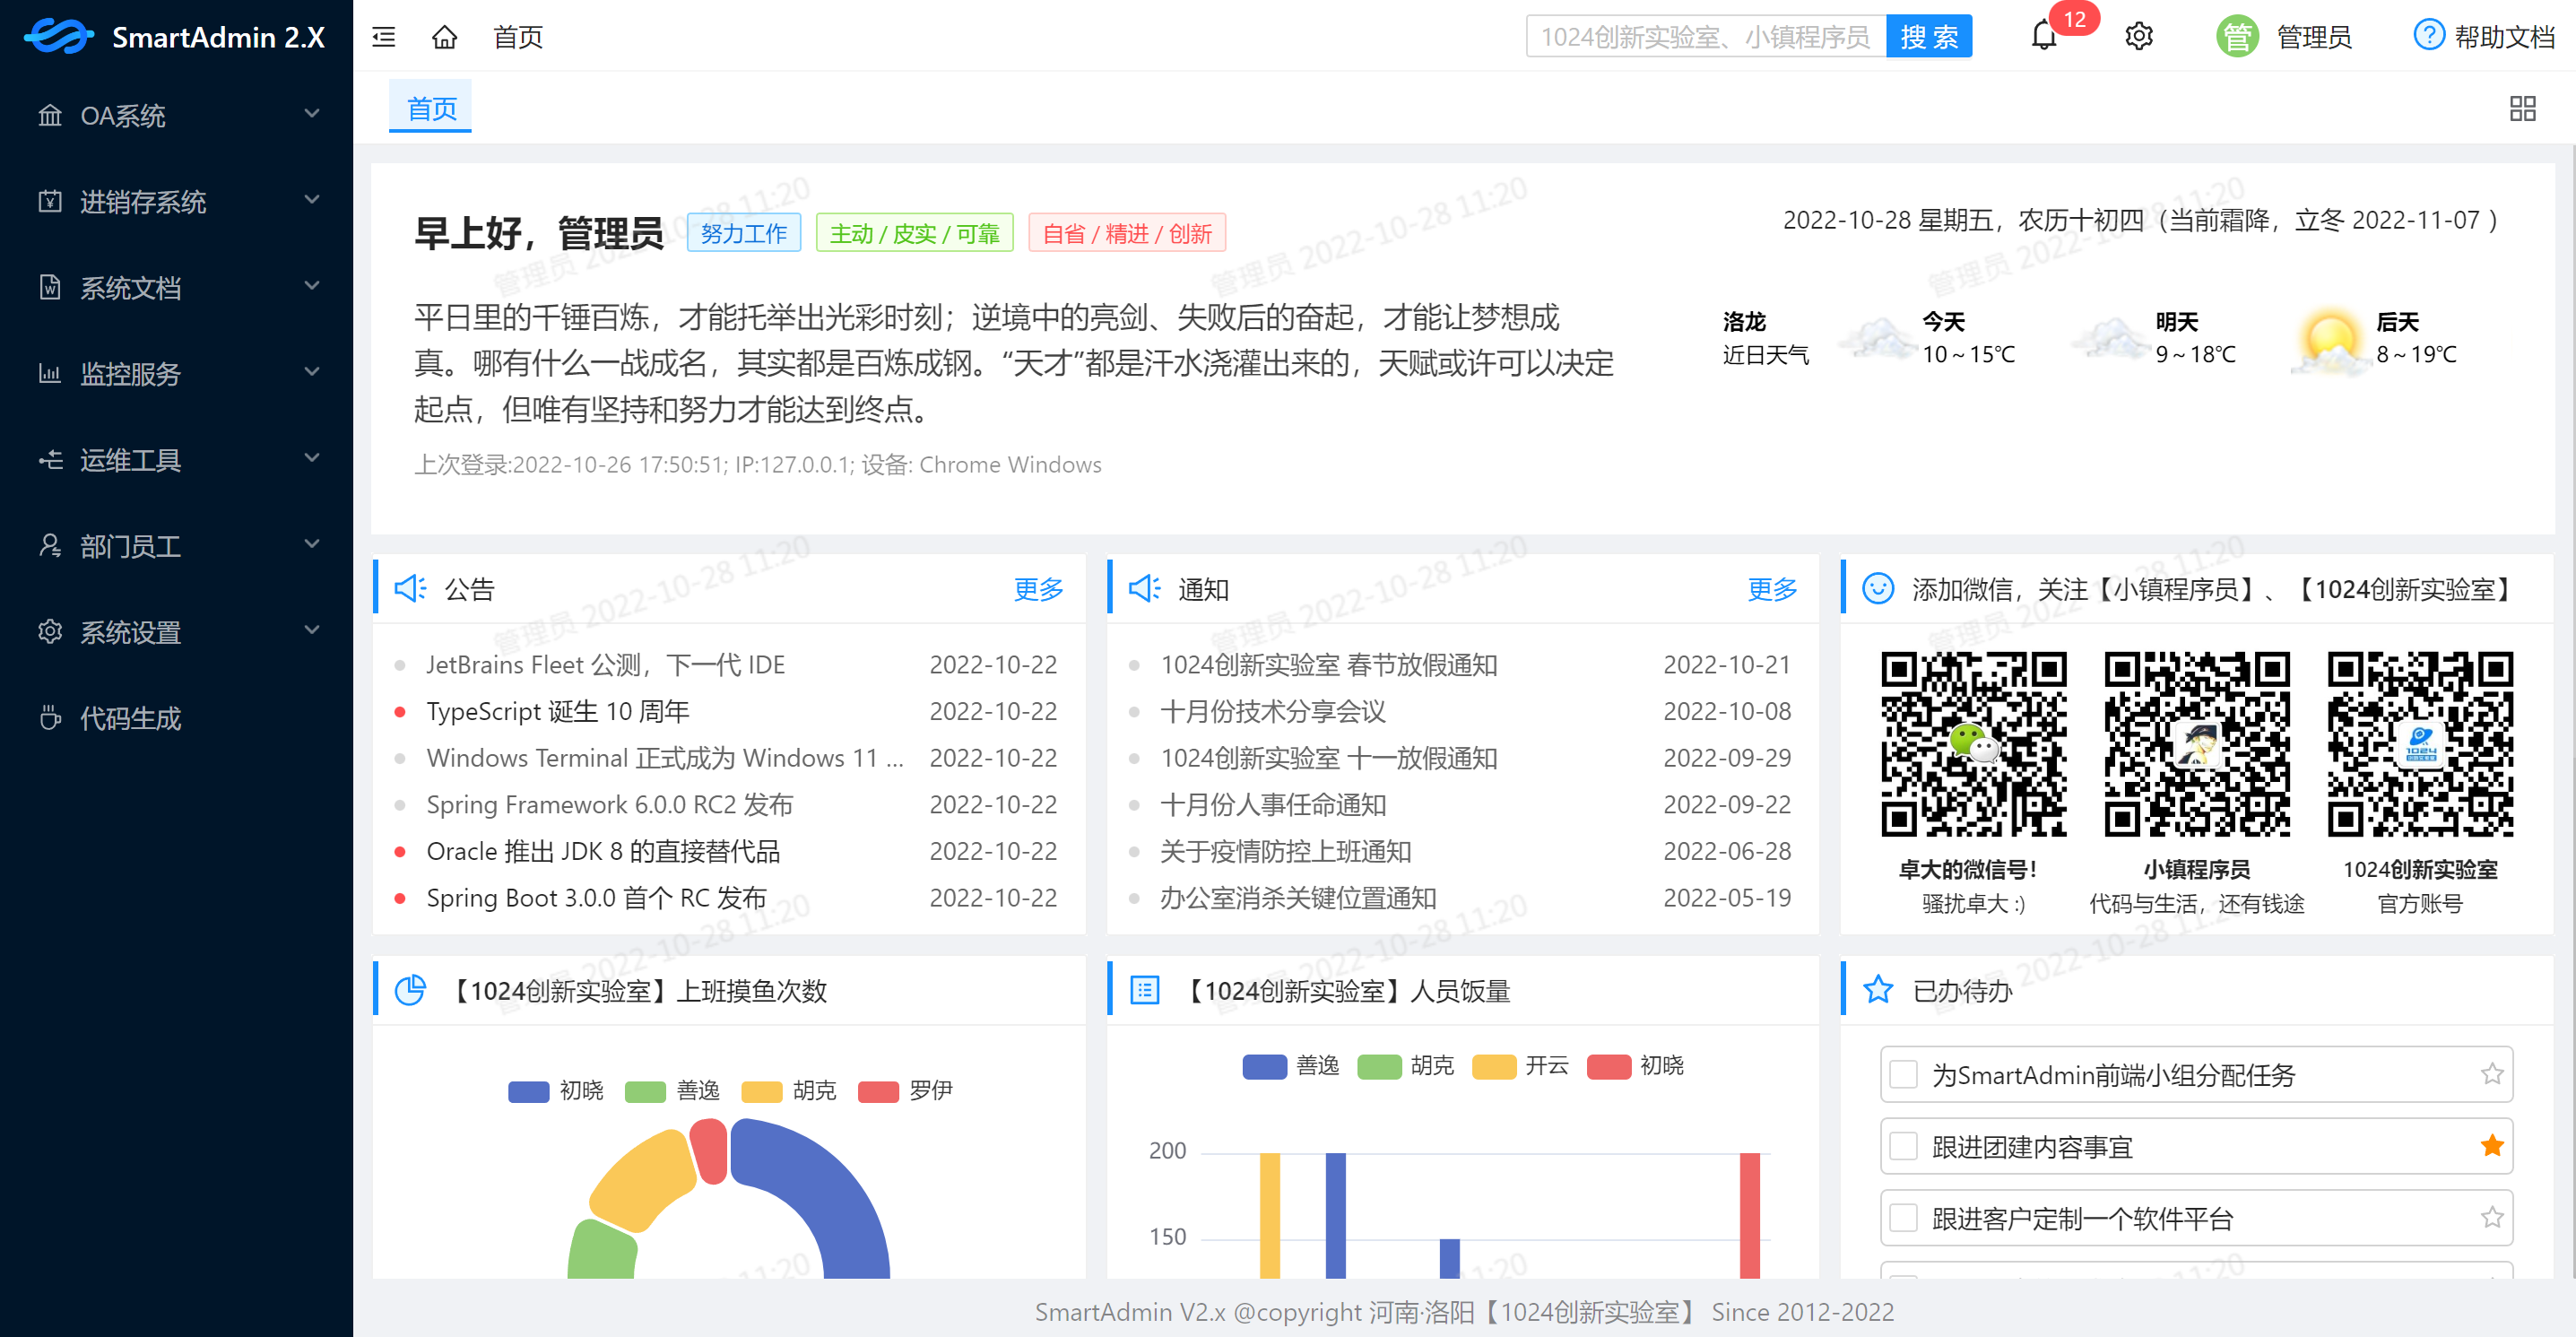The height and width of the screenshot is (1337, 2576).
Task: Click 更多 link in 公告 panel
Action: (x=1037, y=589)
